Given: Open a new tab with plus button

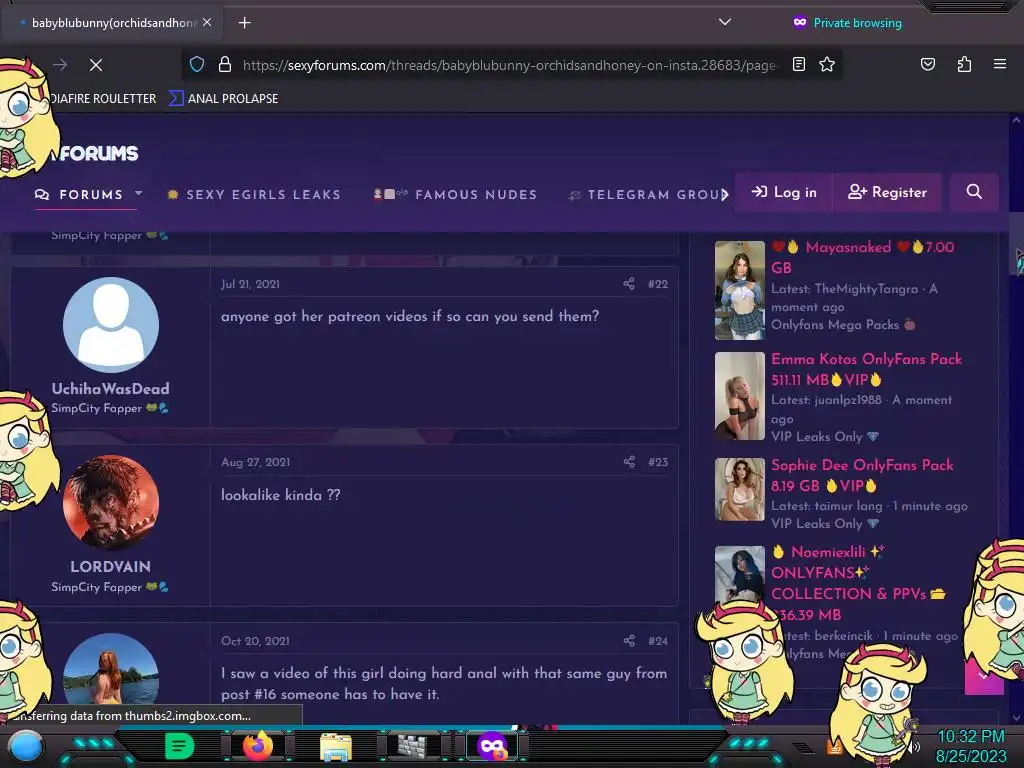Looking at the screenshot, I should 244,23.
